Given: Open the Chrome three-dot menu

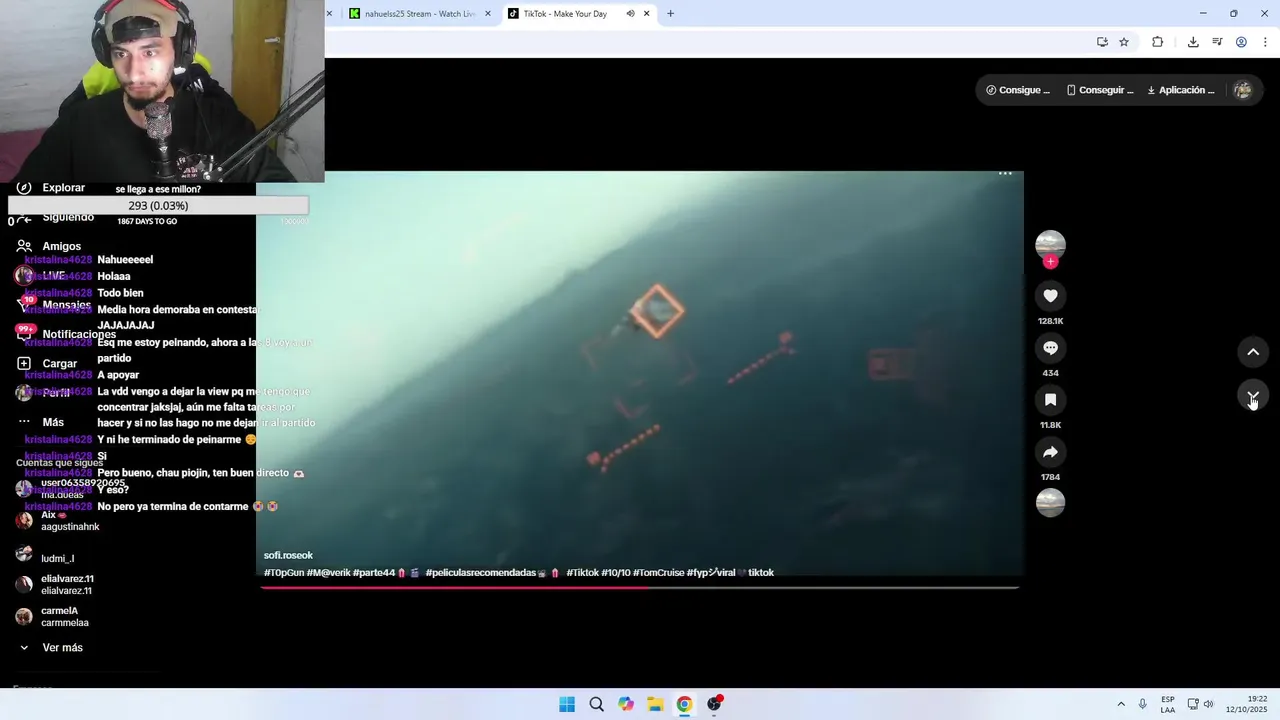Looking at the screenshot, I should click(x=1265, y=42).
